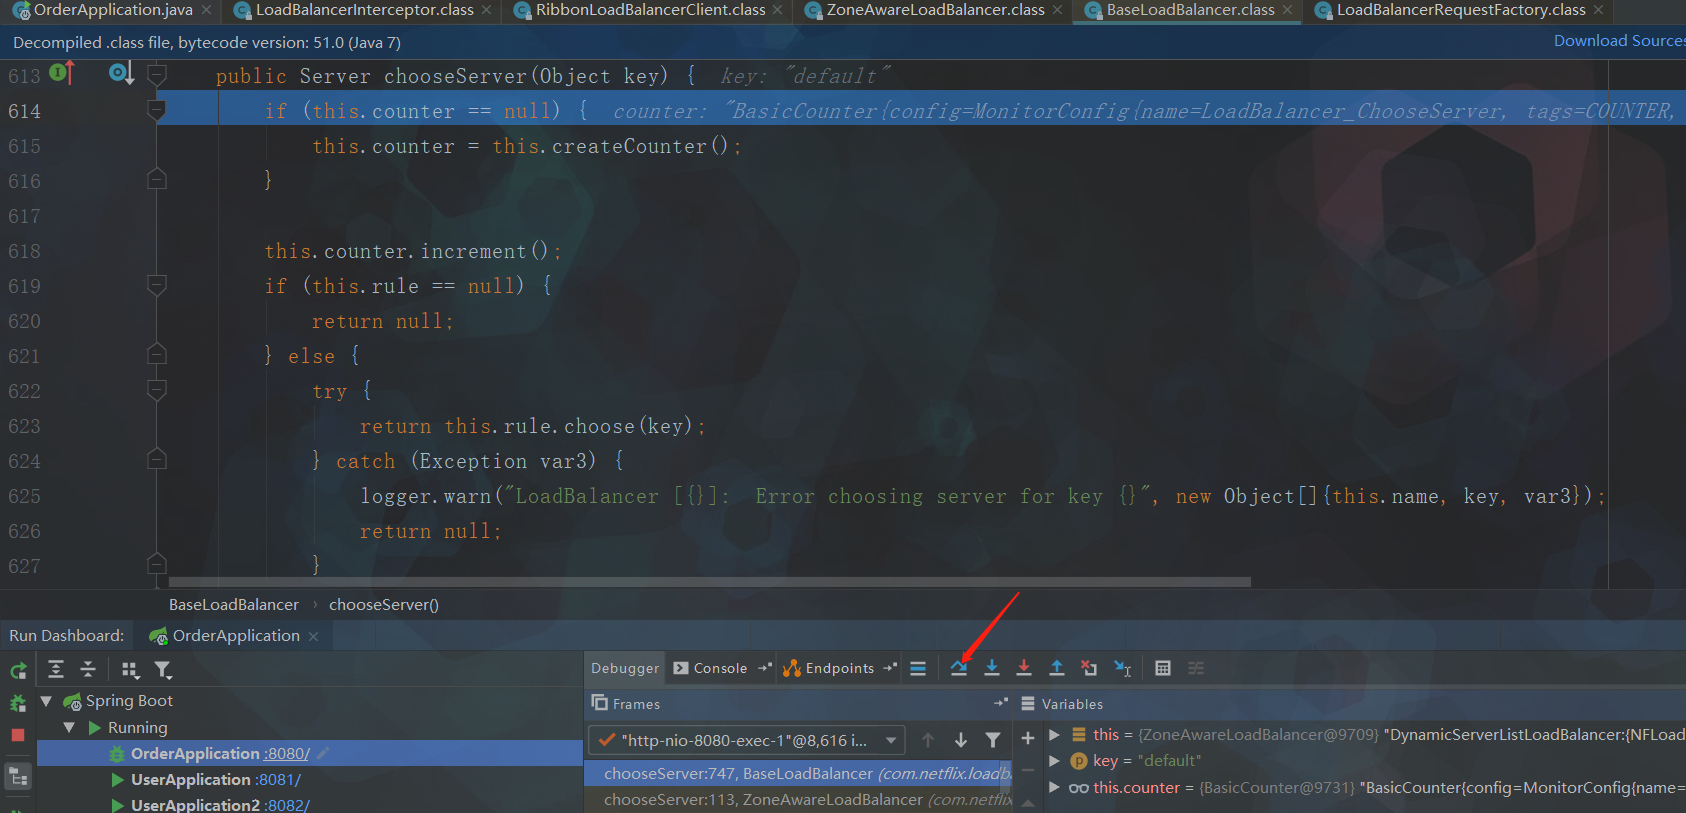
Task: Select frame chooseServer:113, ZoneAwareLoadBalancer
Action: 798,799
